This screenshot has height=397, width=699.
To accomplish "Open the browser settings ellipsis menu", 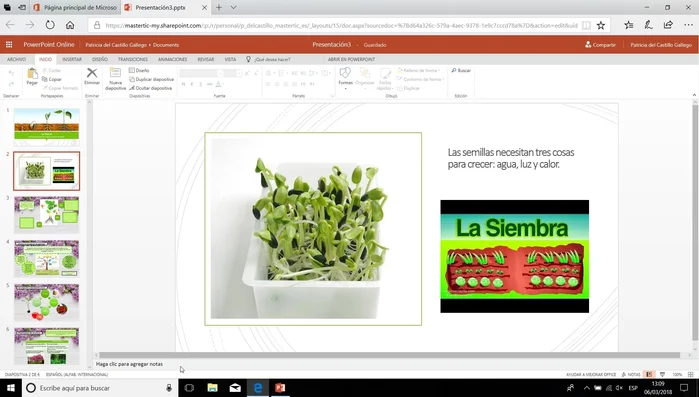I will [688, 25].
